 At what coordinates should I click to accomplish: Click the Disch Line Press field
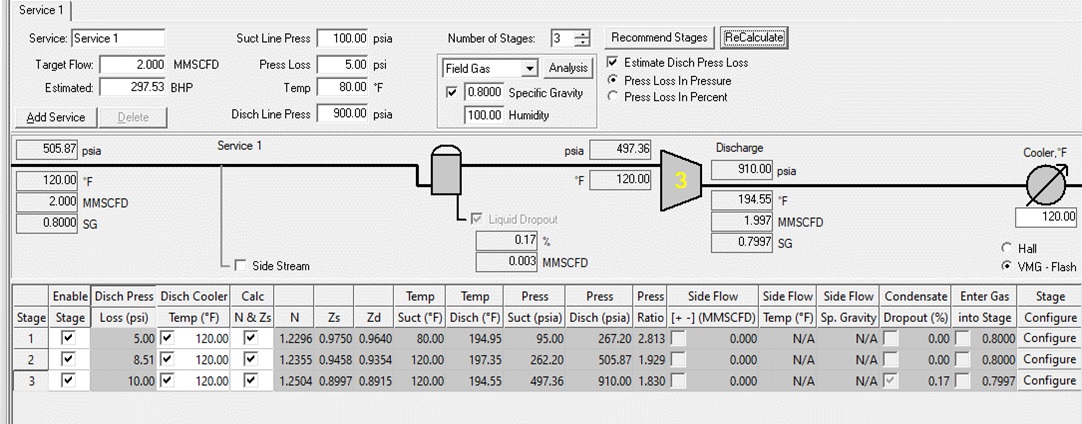click(x=342, y=114)
